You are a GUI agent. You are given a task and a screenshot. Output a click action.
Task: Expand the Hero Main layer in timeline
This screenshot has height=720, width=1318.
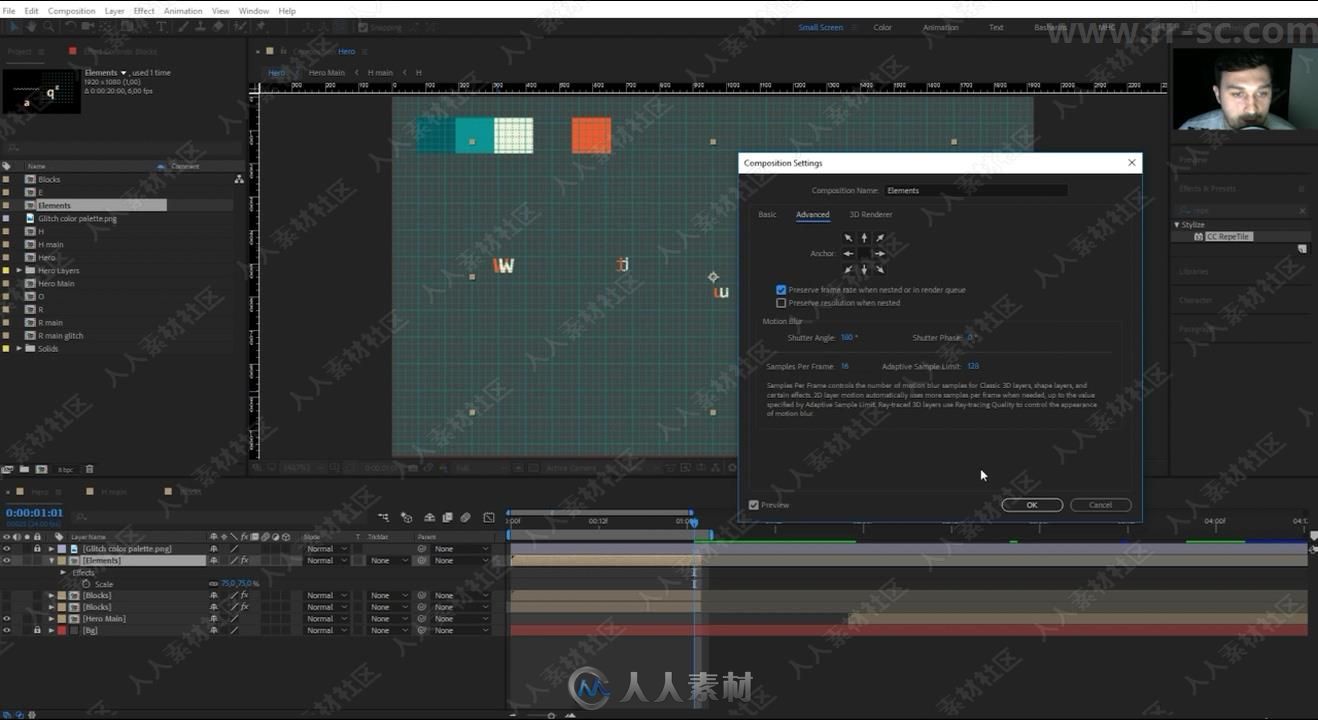coord(51,619)
